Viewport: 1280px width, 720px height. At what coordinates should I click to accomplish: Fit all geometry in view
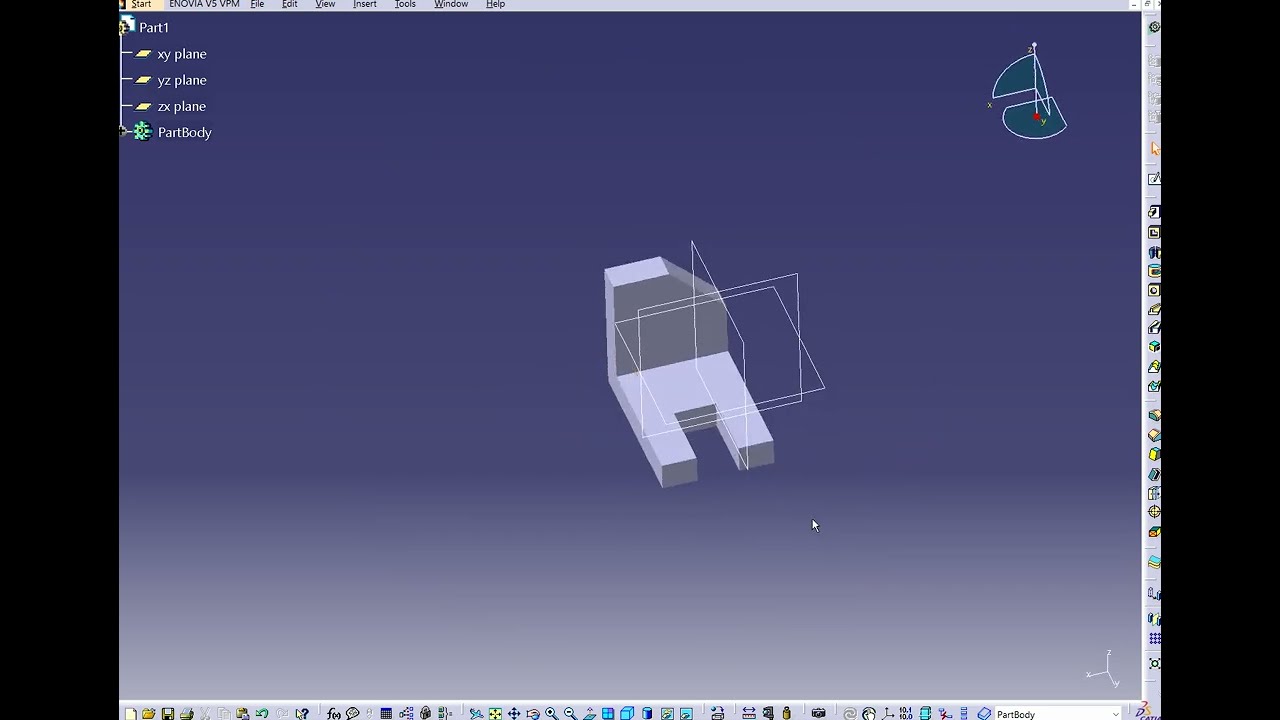[495, 713]
